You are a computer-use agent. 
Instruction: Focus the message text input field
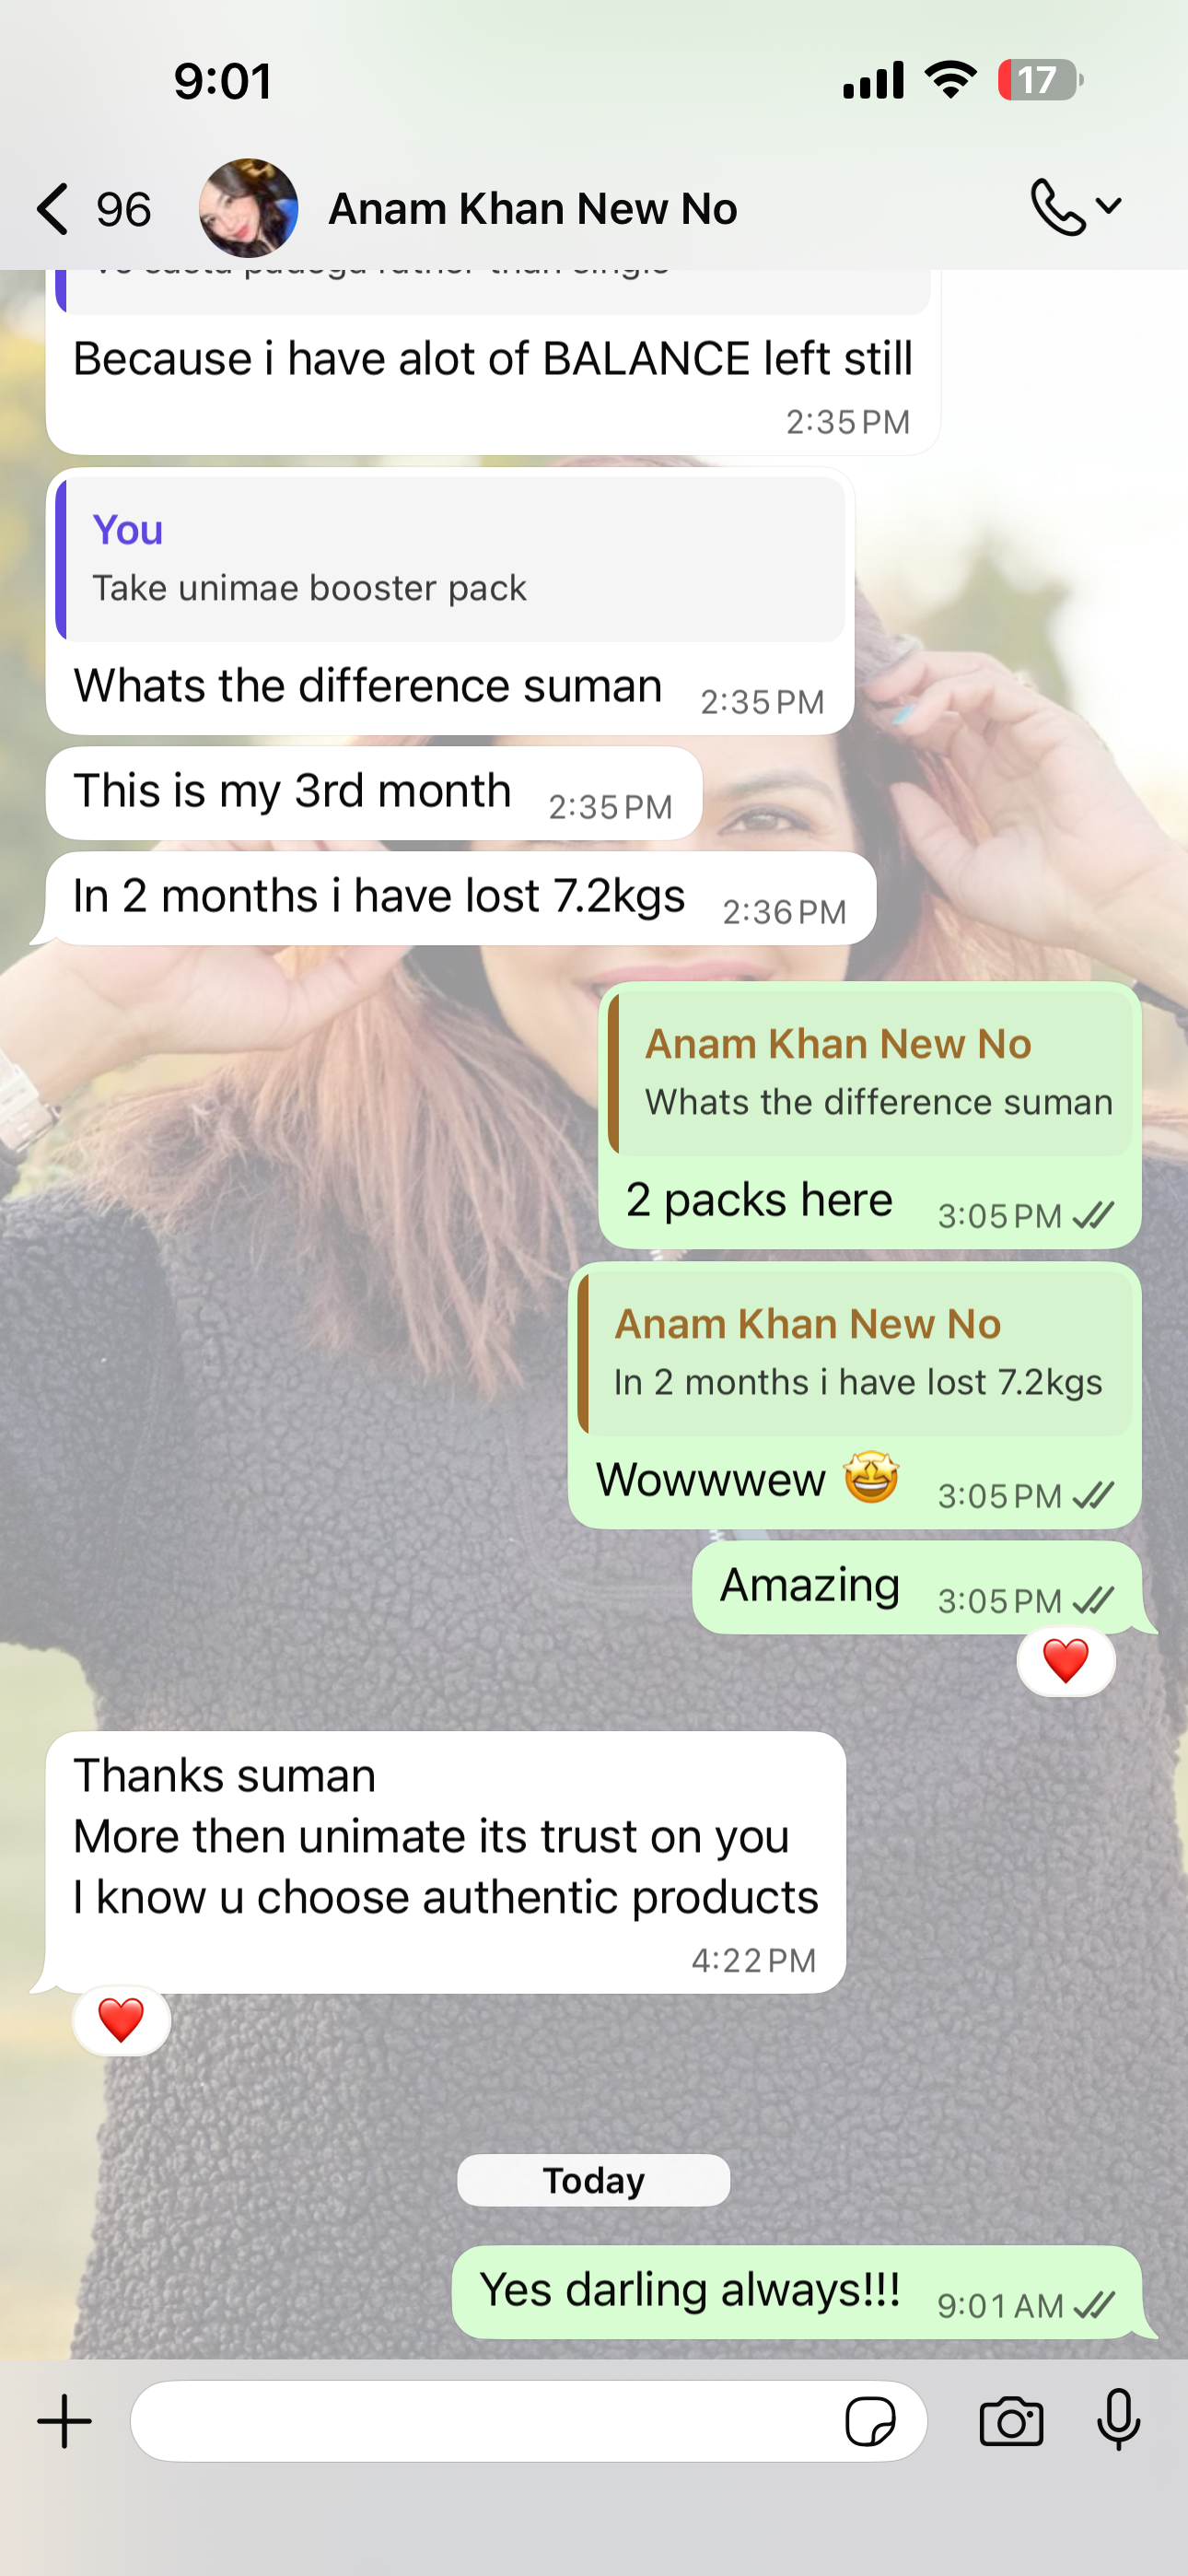click(485, 2421)
